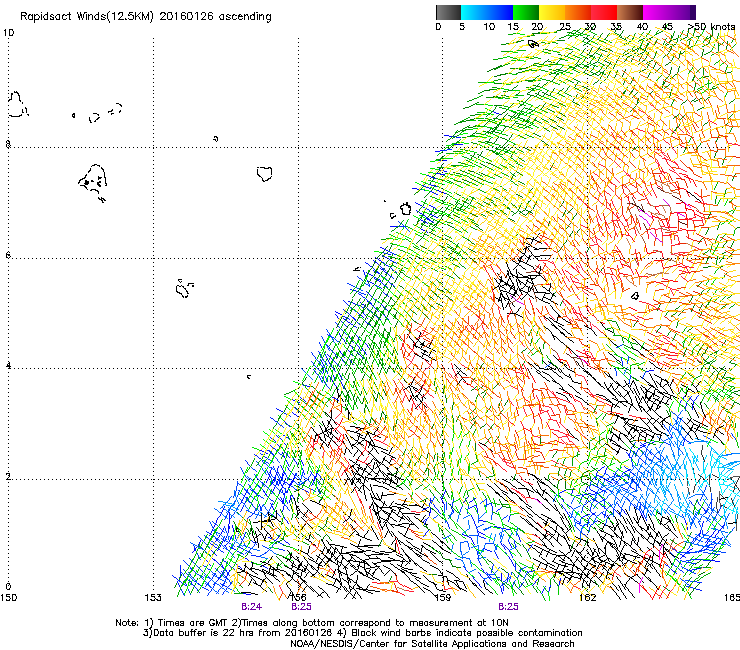Click the note line "3)Data buffer is 22 hrs"
Screen dimensions: 740x650
(362, 633)
